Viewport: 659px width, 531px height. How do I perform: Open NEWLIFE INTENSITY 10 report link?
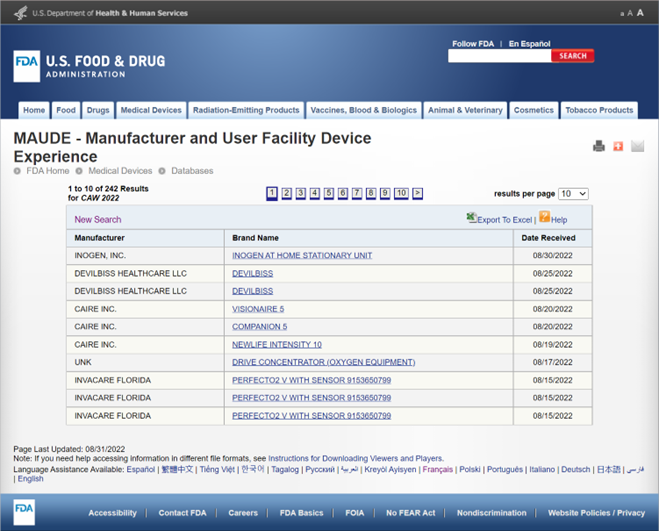pos(277,345)
